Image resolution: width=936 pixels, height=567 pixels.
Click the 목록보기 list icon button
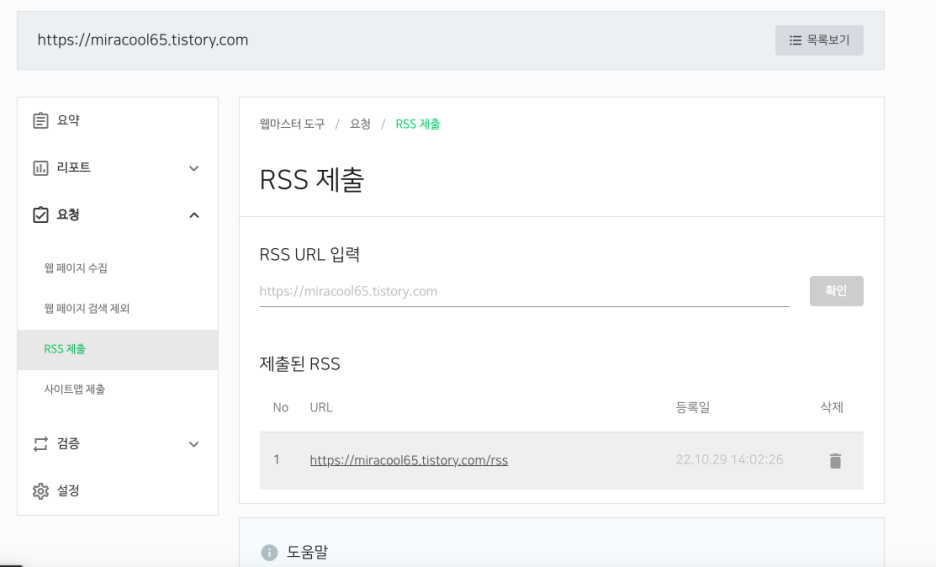(819, 40)
